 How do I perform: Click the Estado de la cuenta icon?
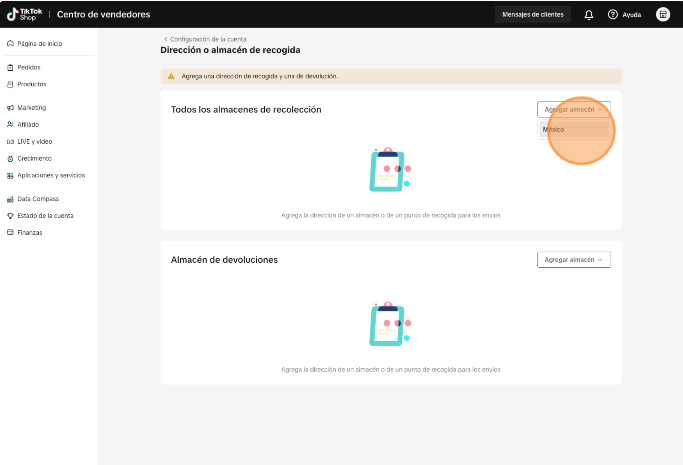coord(10,216)
